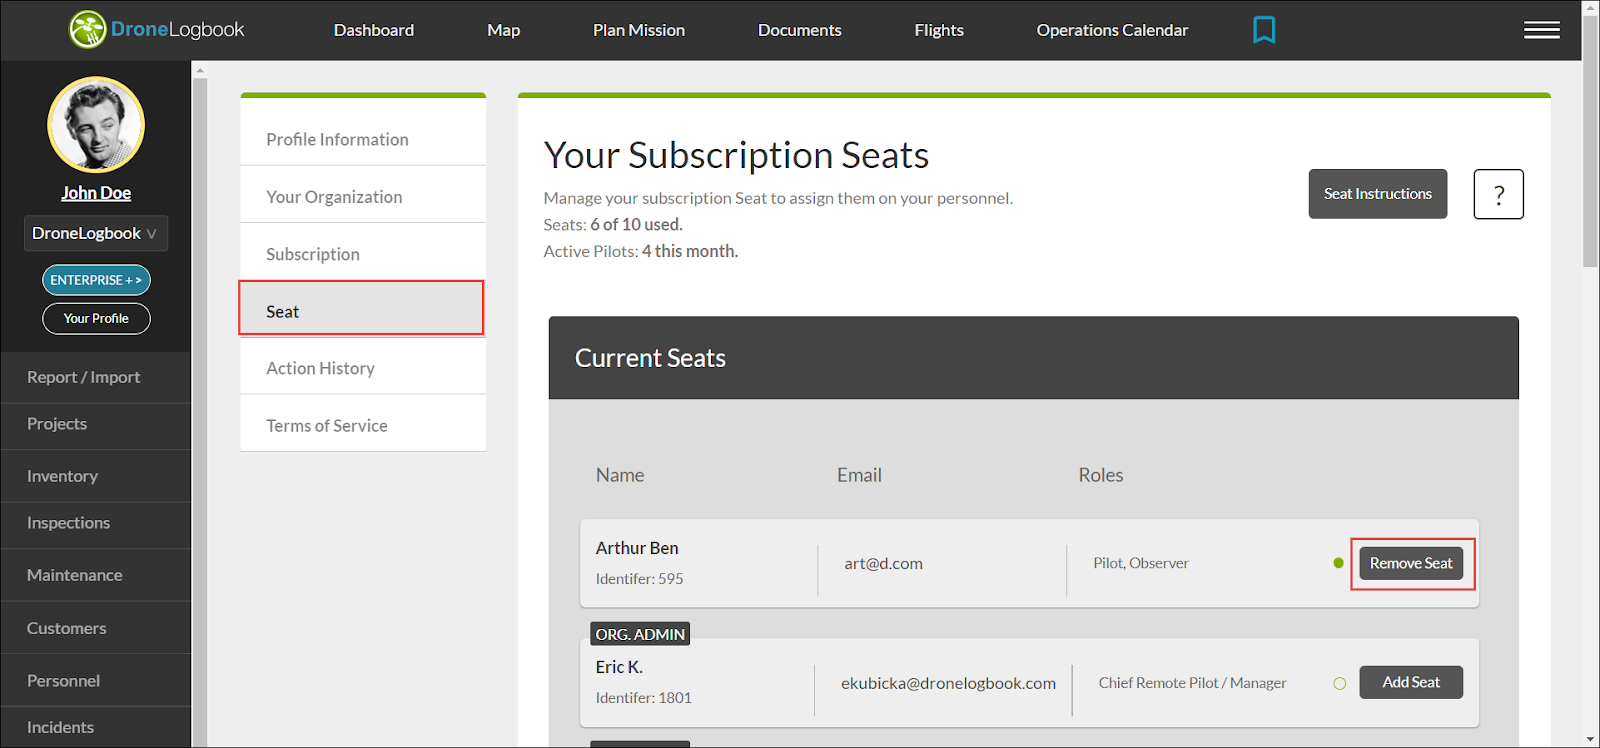Remove seat for Arthur Ben
The height and width of the screenshot is (748, 1600).
coord(1411,563)
